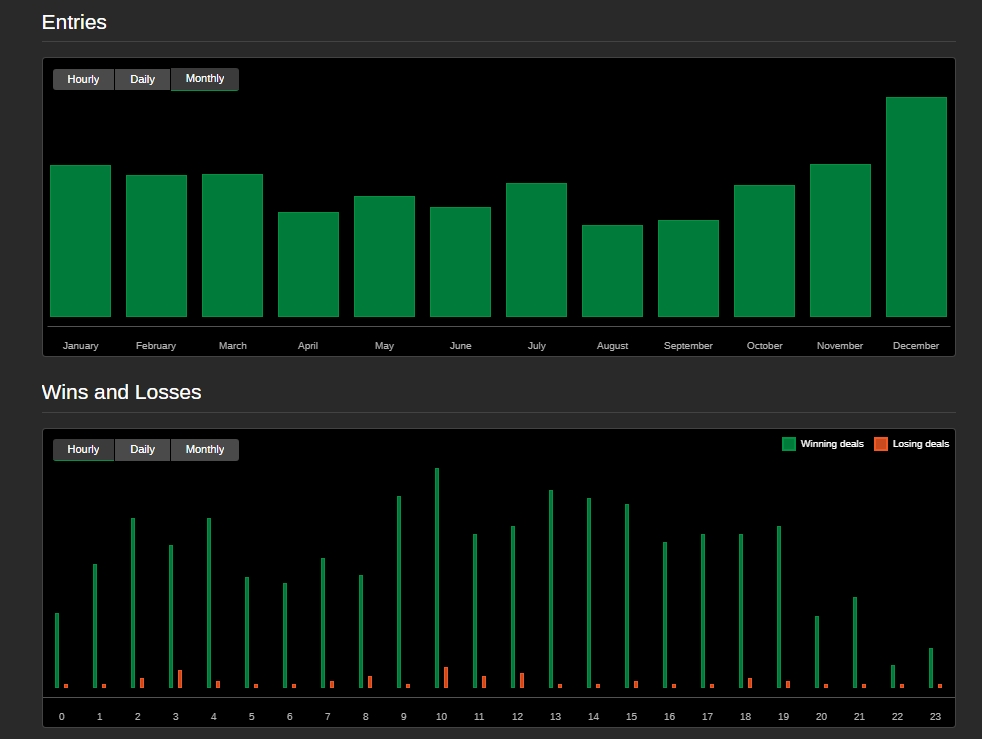This screenshot has height=739, width=982.
Task: Switch Entries chart to Hourly view
Action: click(x=83, y=79)
